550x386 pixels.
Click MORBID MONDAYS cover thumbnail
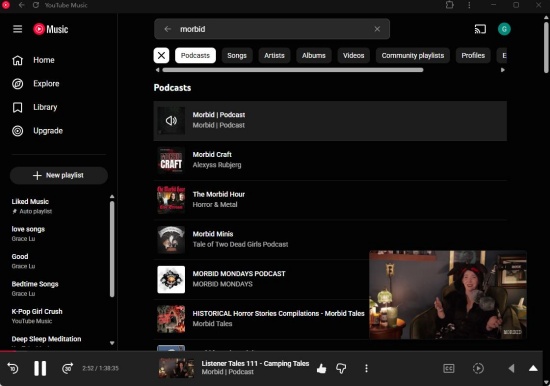[171, 279]
